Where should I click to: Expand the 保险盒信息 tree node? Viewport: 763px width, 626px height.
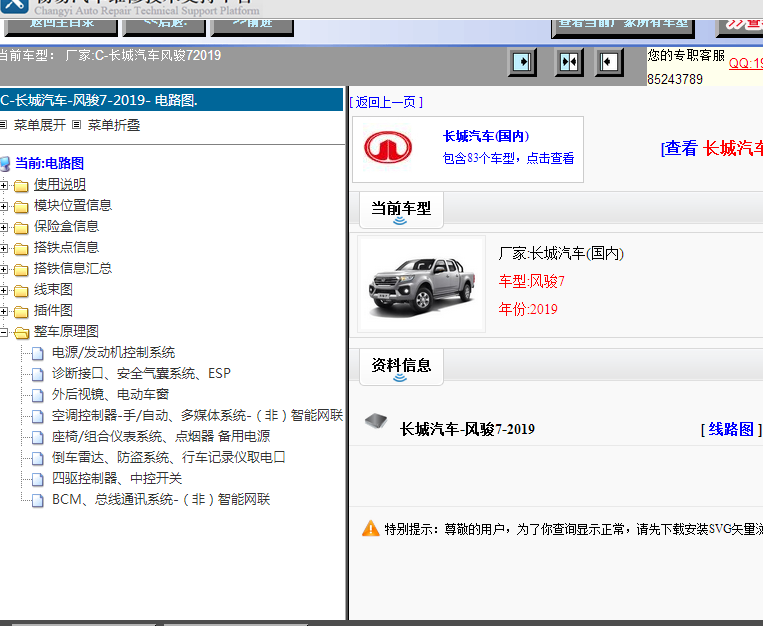tap(3, 227)
